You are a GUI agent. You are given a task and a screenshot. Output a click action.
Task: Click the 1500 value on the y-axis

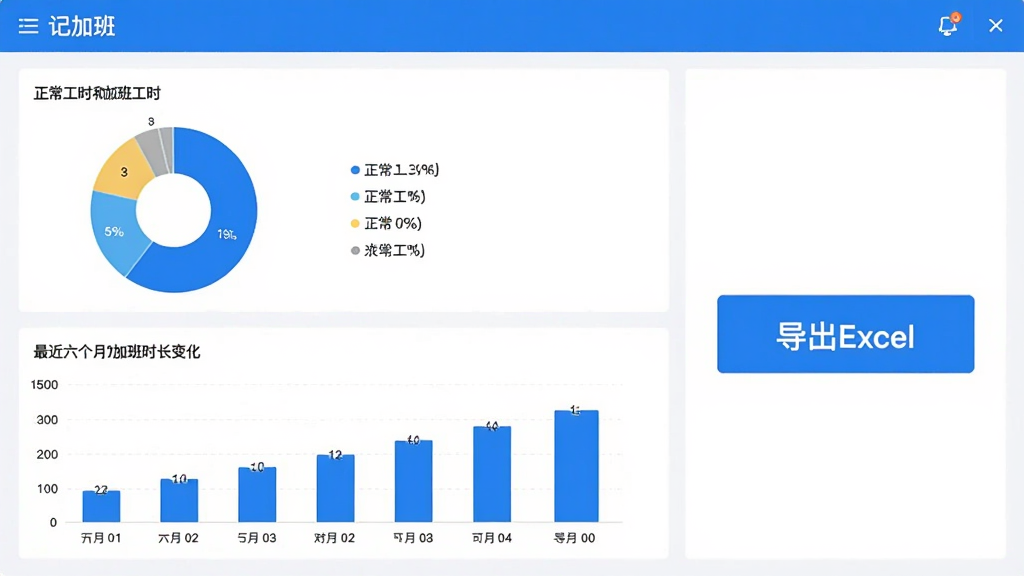[x=44, y=385]
